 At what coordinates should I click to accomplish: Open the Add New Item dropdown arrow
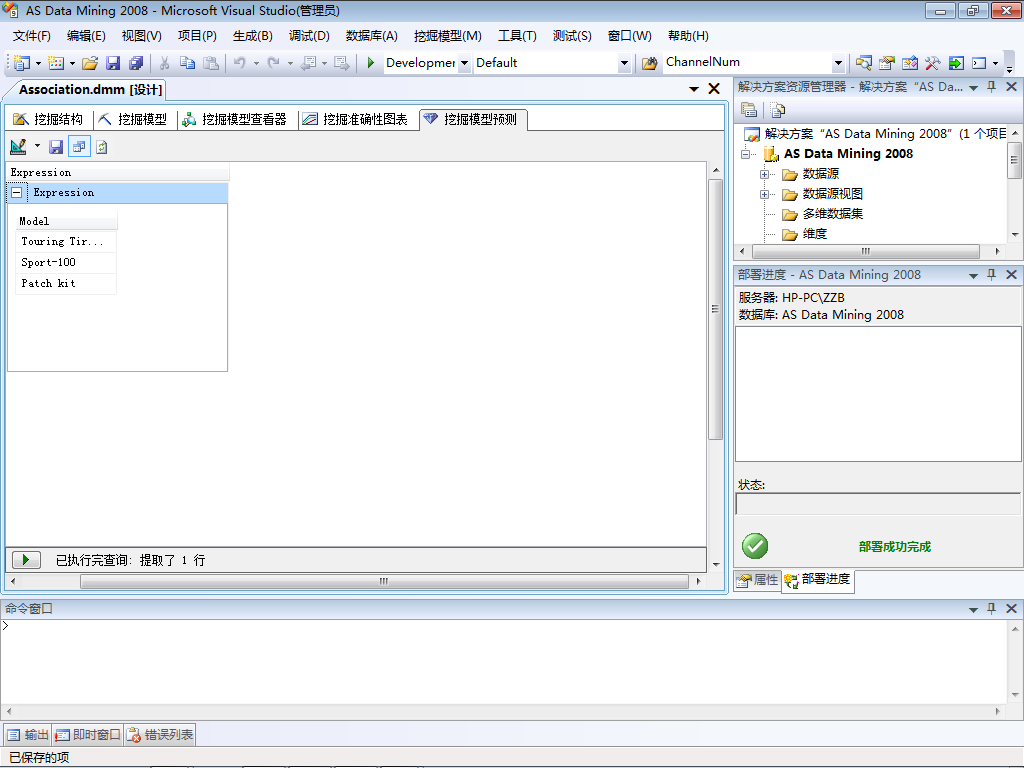tap(72, 63)
